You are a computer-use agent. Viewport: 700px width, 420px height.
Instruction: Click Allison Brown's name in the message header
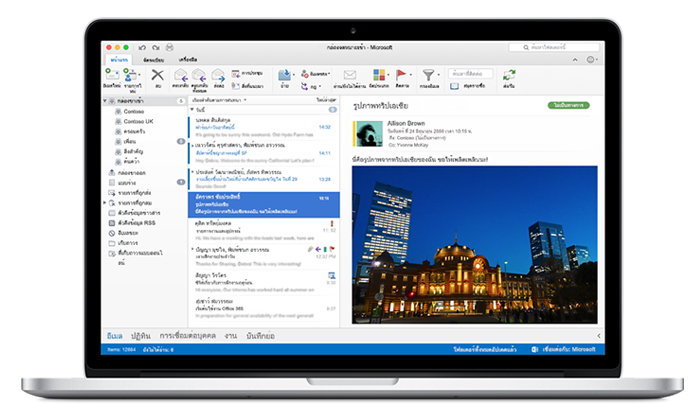click(x=406, y=123)
